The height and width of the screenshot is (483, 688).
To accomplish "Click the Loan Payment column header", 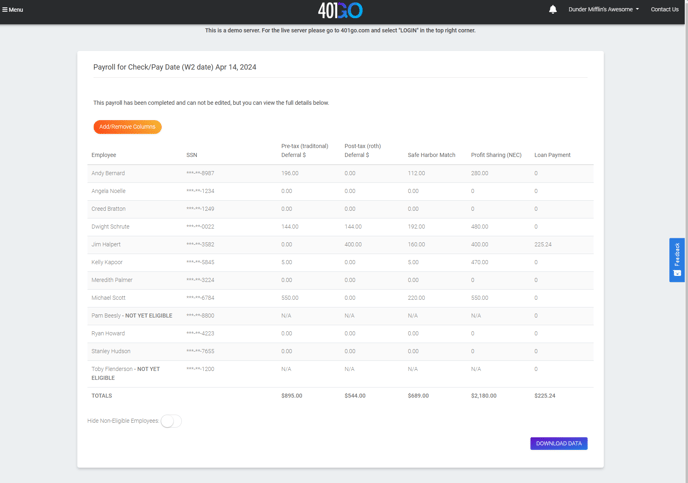I will point(552,155).
